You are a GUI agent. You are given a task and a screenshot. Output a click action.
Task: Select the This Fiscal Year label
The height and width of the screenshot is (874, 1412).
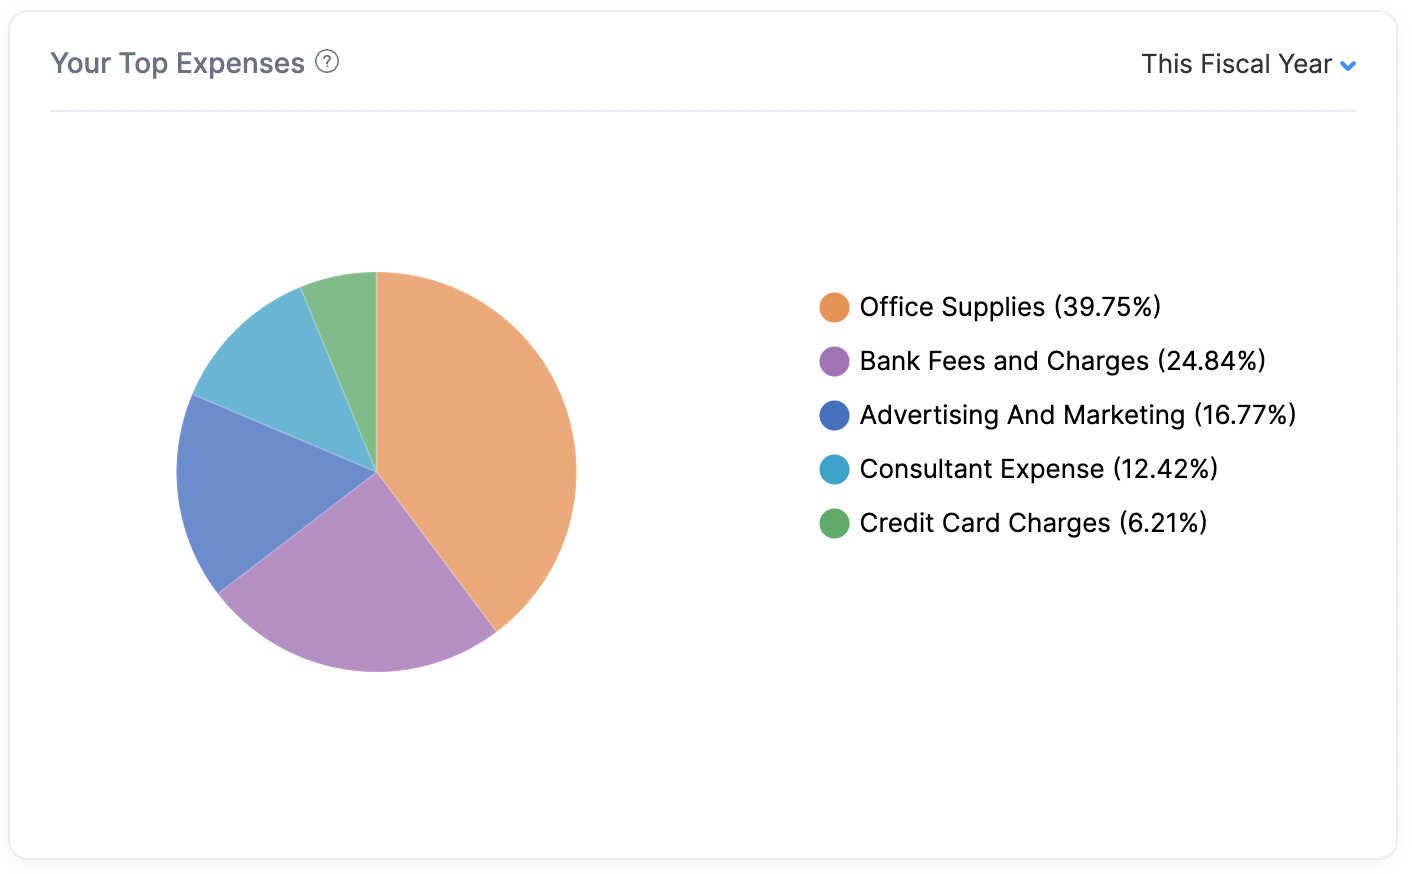coord(1237,63)
